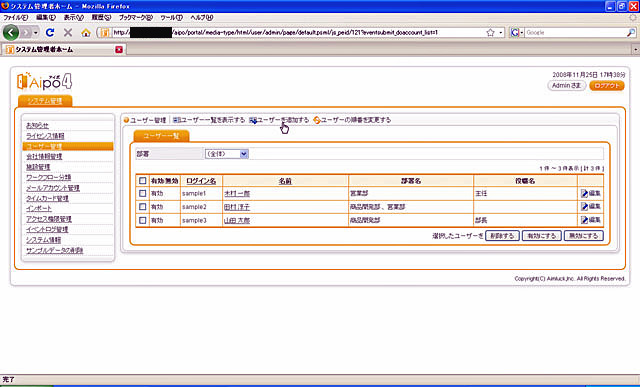The width and height of the screenshot is (640, 387).
Task: Click the Adminさま button
Action: click(x=567, y=86)
